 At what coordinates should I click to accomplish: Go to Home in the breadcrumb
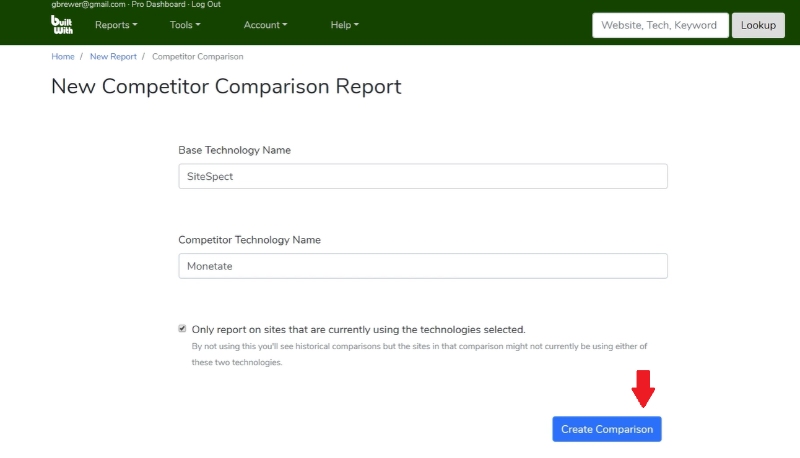(63, 57)
